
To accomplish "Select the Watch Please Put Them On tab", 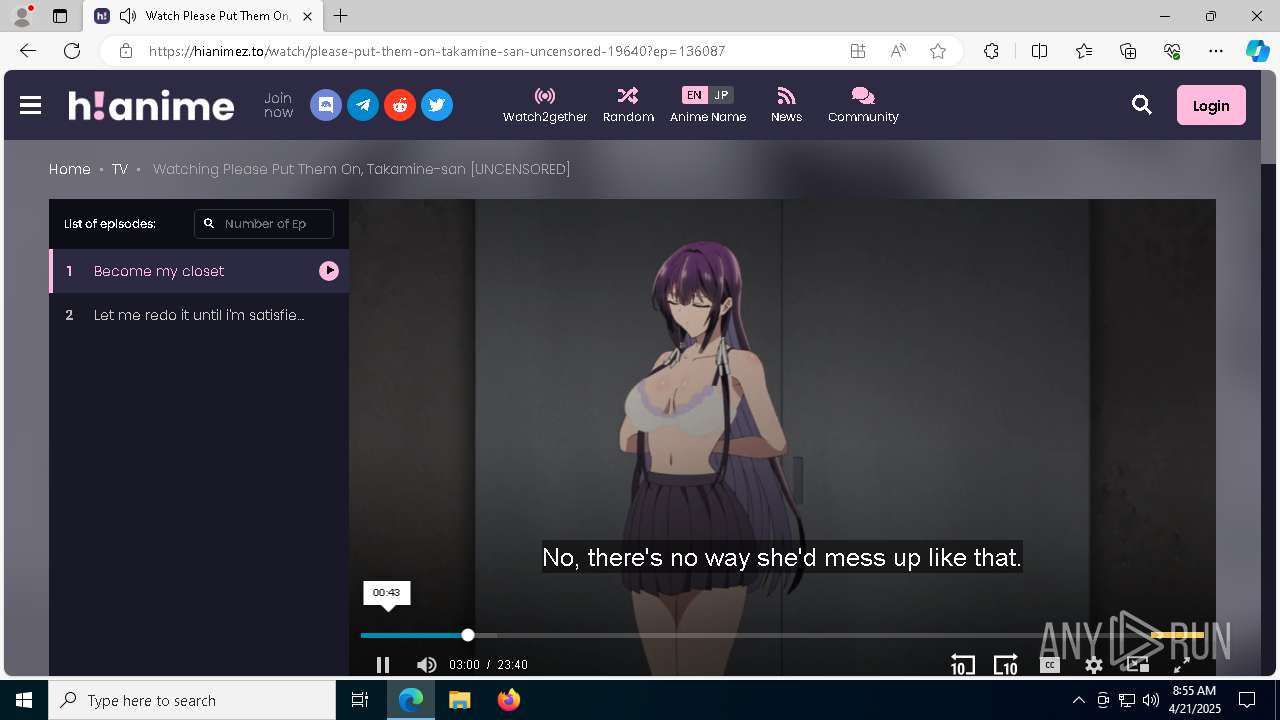I will coord(203,16).
